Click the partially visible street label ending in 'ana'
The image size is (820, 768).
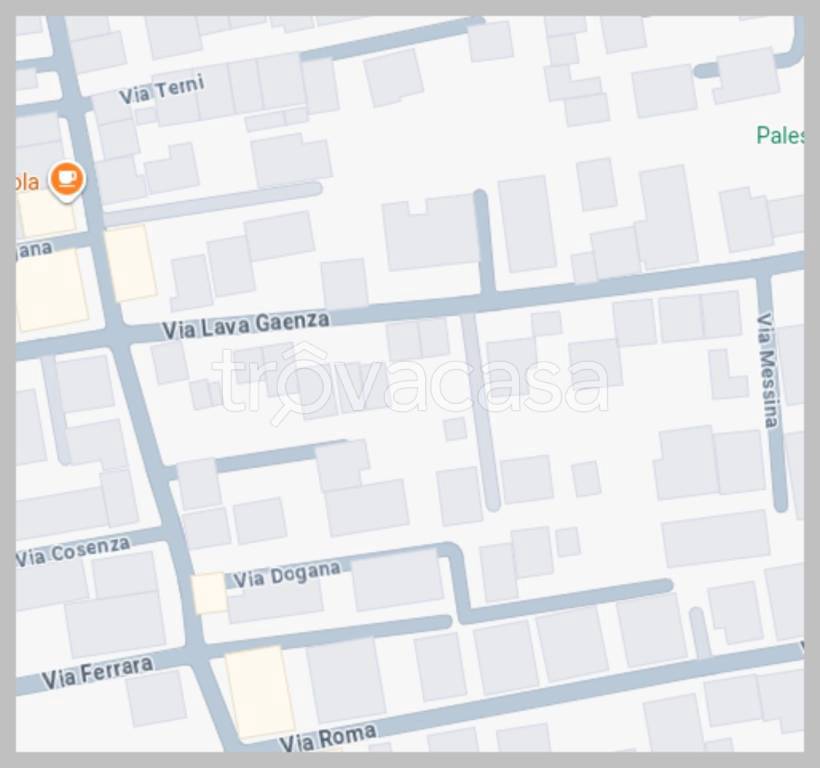coord(34,250)
